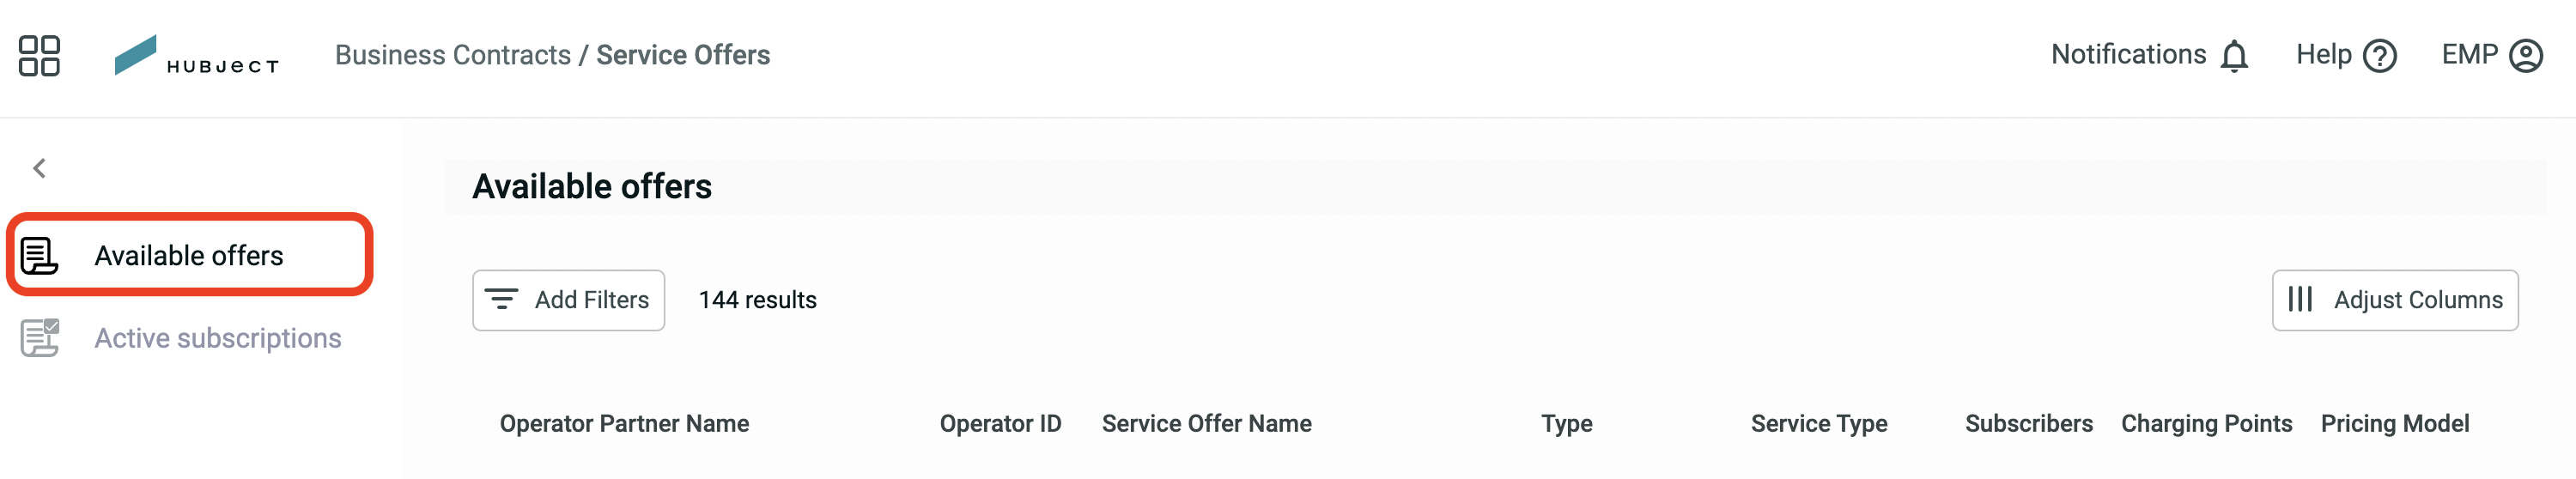
Task: Sort by Charging Points column header
Action: pyautogui.click(x=2206, y=424)
